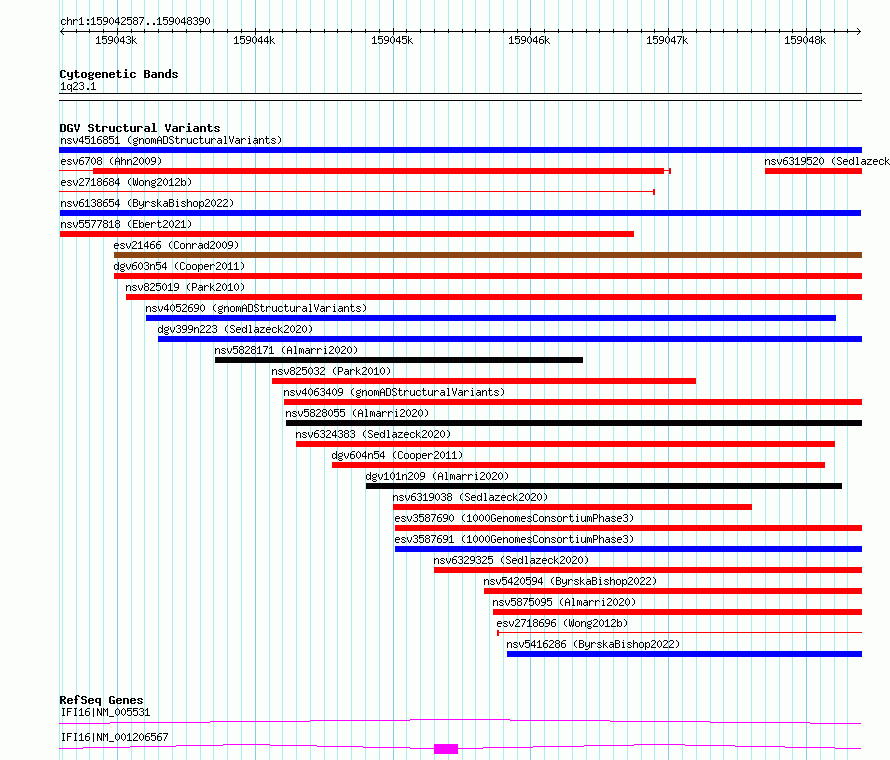Viewport: 890px width, 760px height.
Task: Select the esv6708 (Ahn2009) label
Action: coord(111,161)
